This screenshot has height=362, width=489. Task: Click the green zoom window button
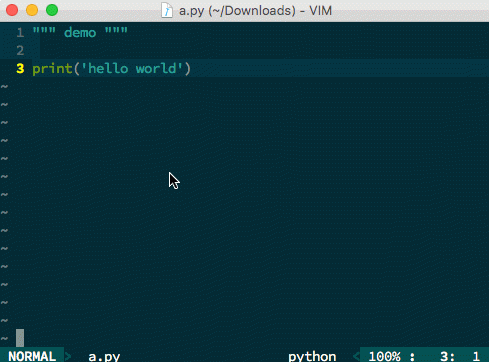pos(52,10)
